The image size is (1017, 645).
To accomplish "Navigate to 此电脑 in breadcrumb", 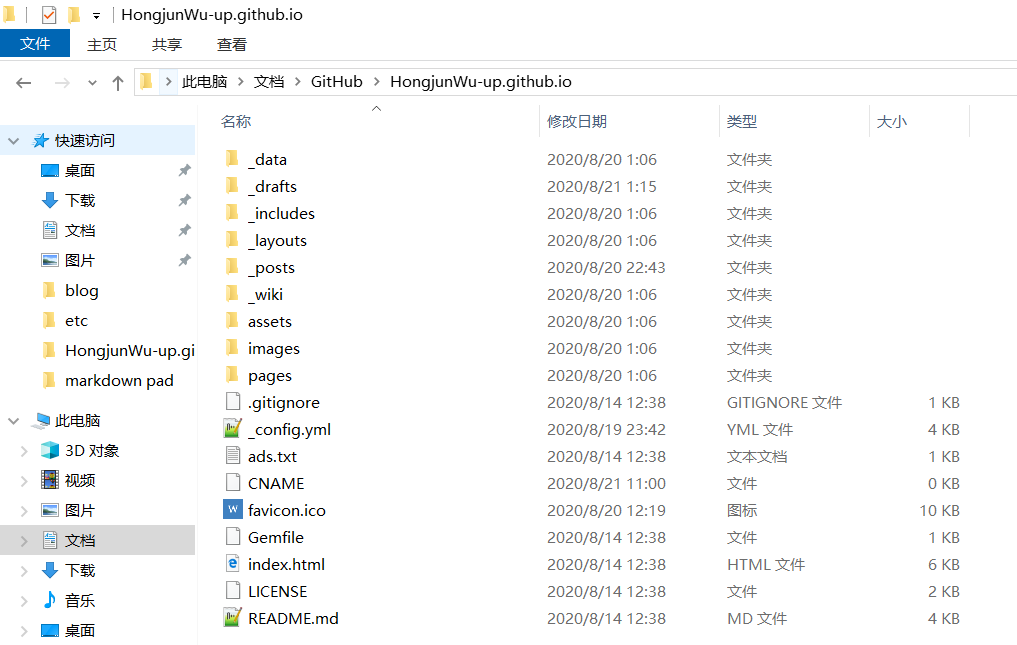I will 204,82.
